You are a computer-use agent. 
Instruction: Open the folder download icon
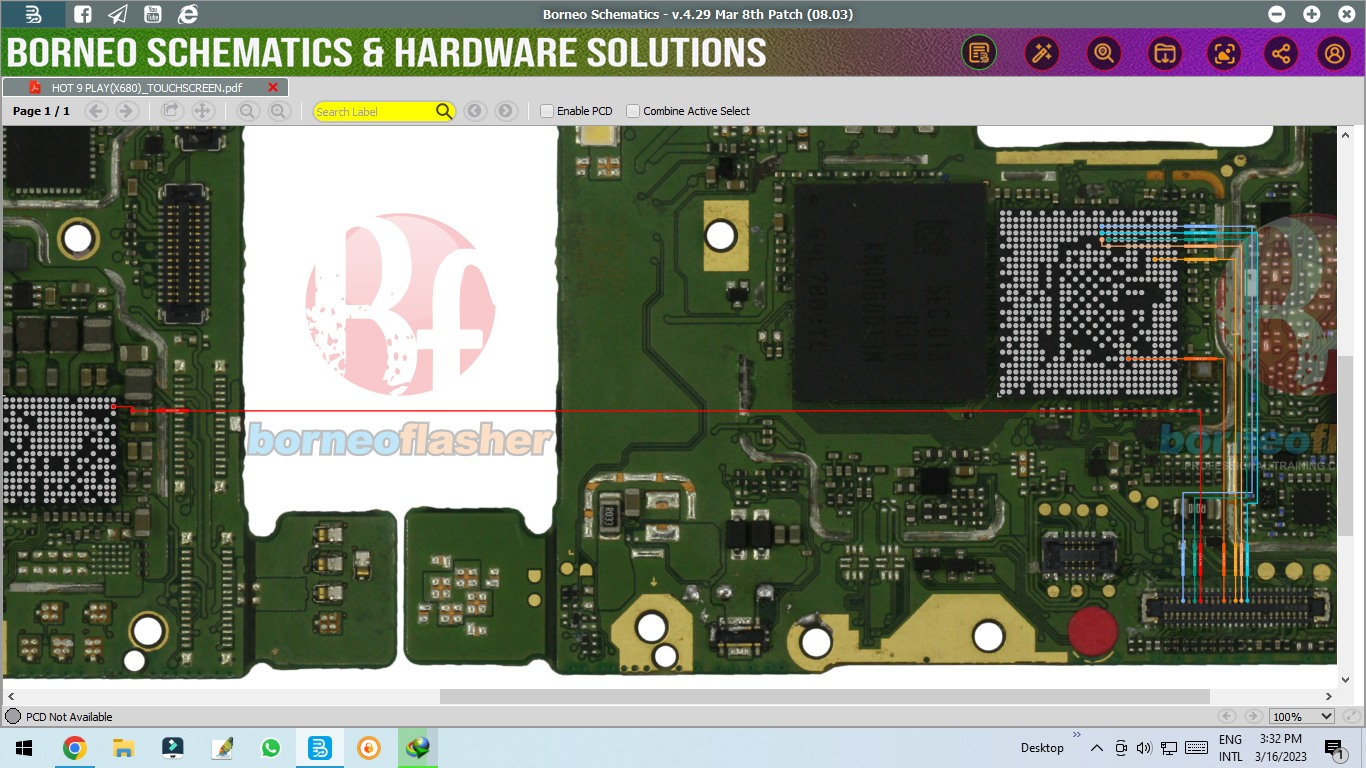(x=1164, y=53)
